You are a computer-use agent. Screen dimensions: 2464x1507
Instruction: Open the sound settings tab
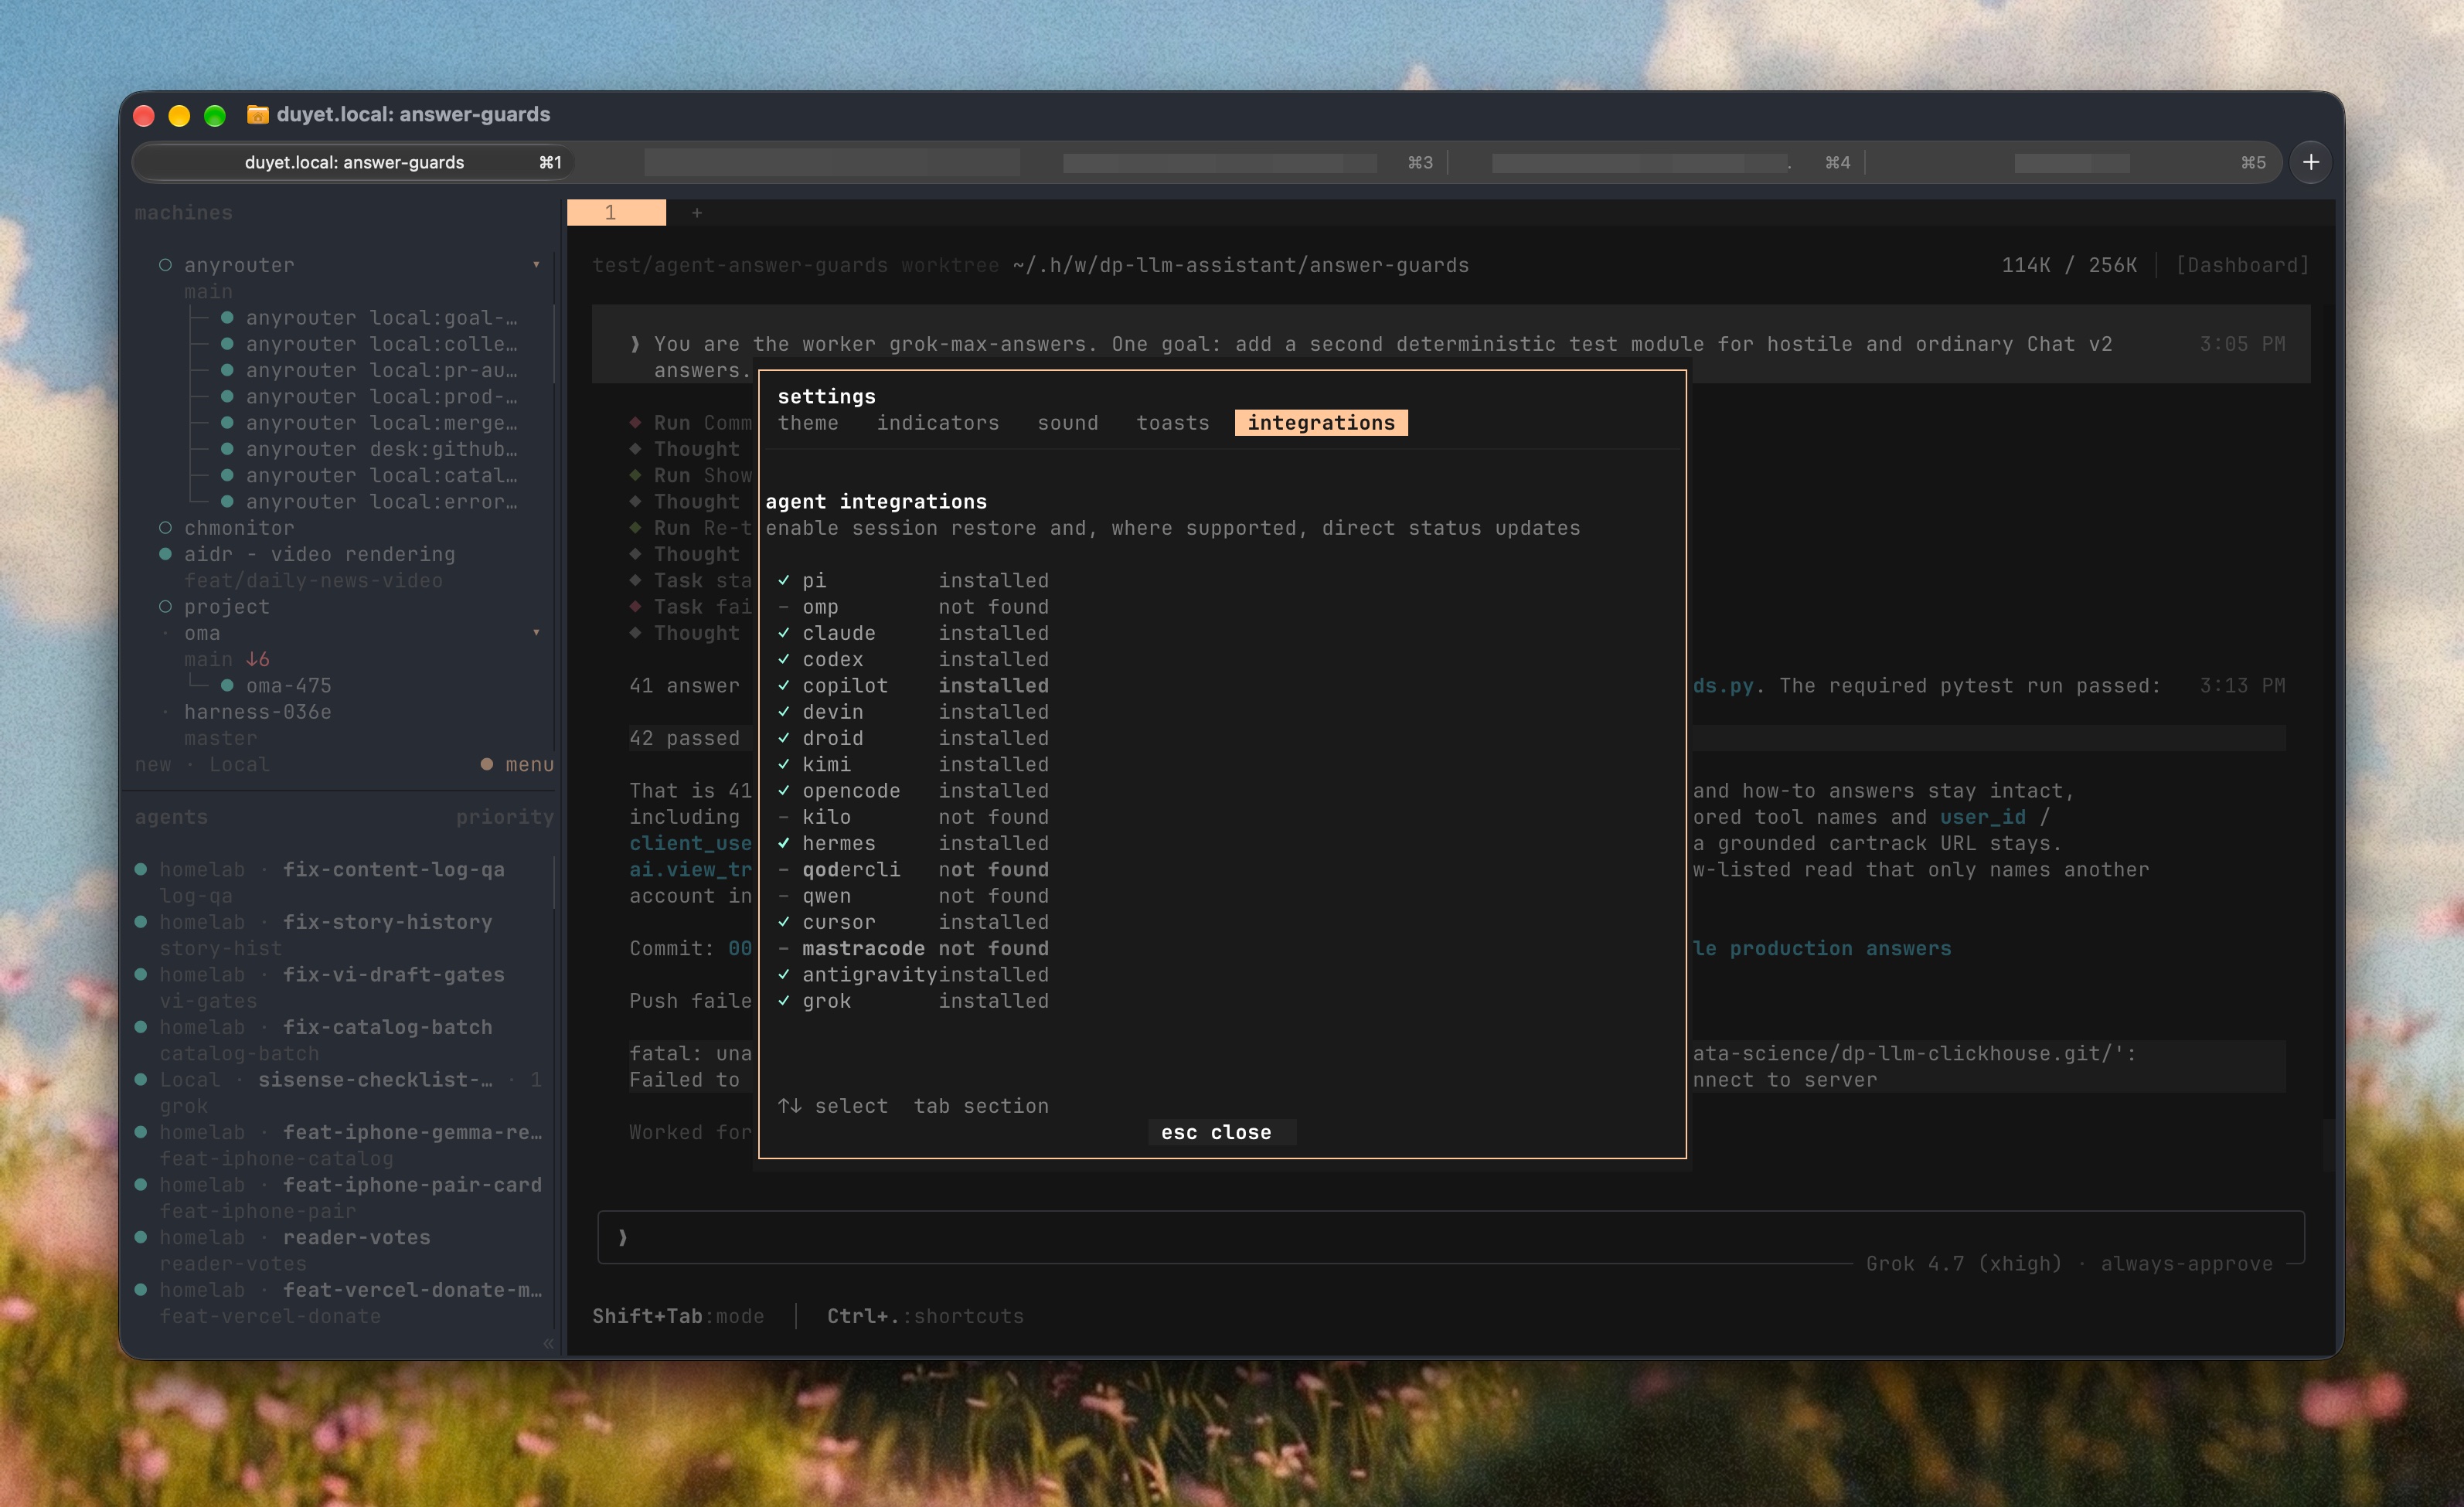[1067, 423]
